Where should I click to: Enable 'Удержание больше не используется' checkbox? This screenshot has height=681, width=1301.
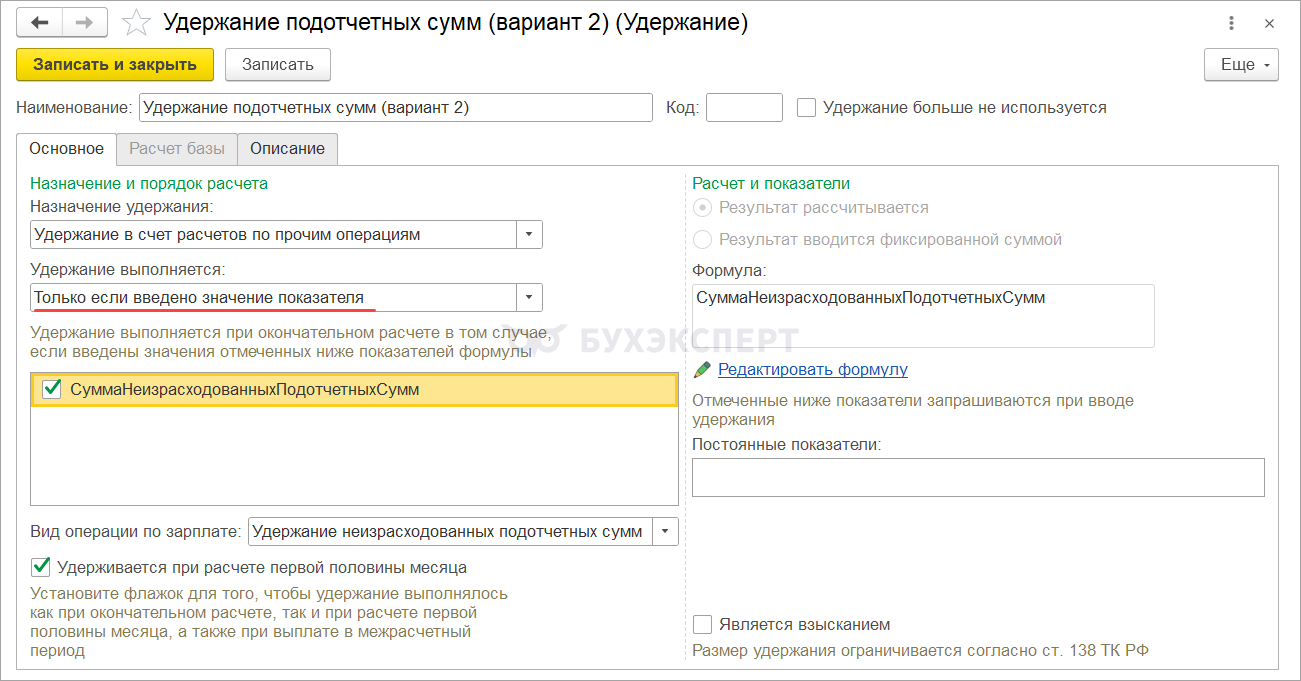(x=807, y=107)
